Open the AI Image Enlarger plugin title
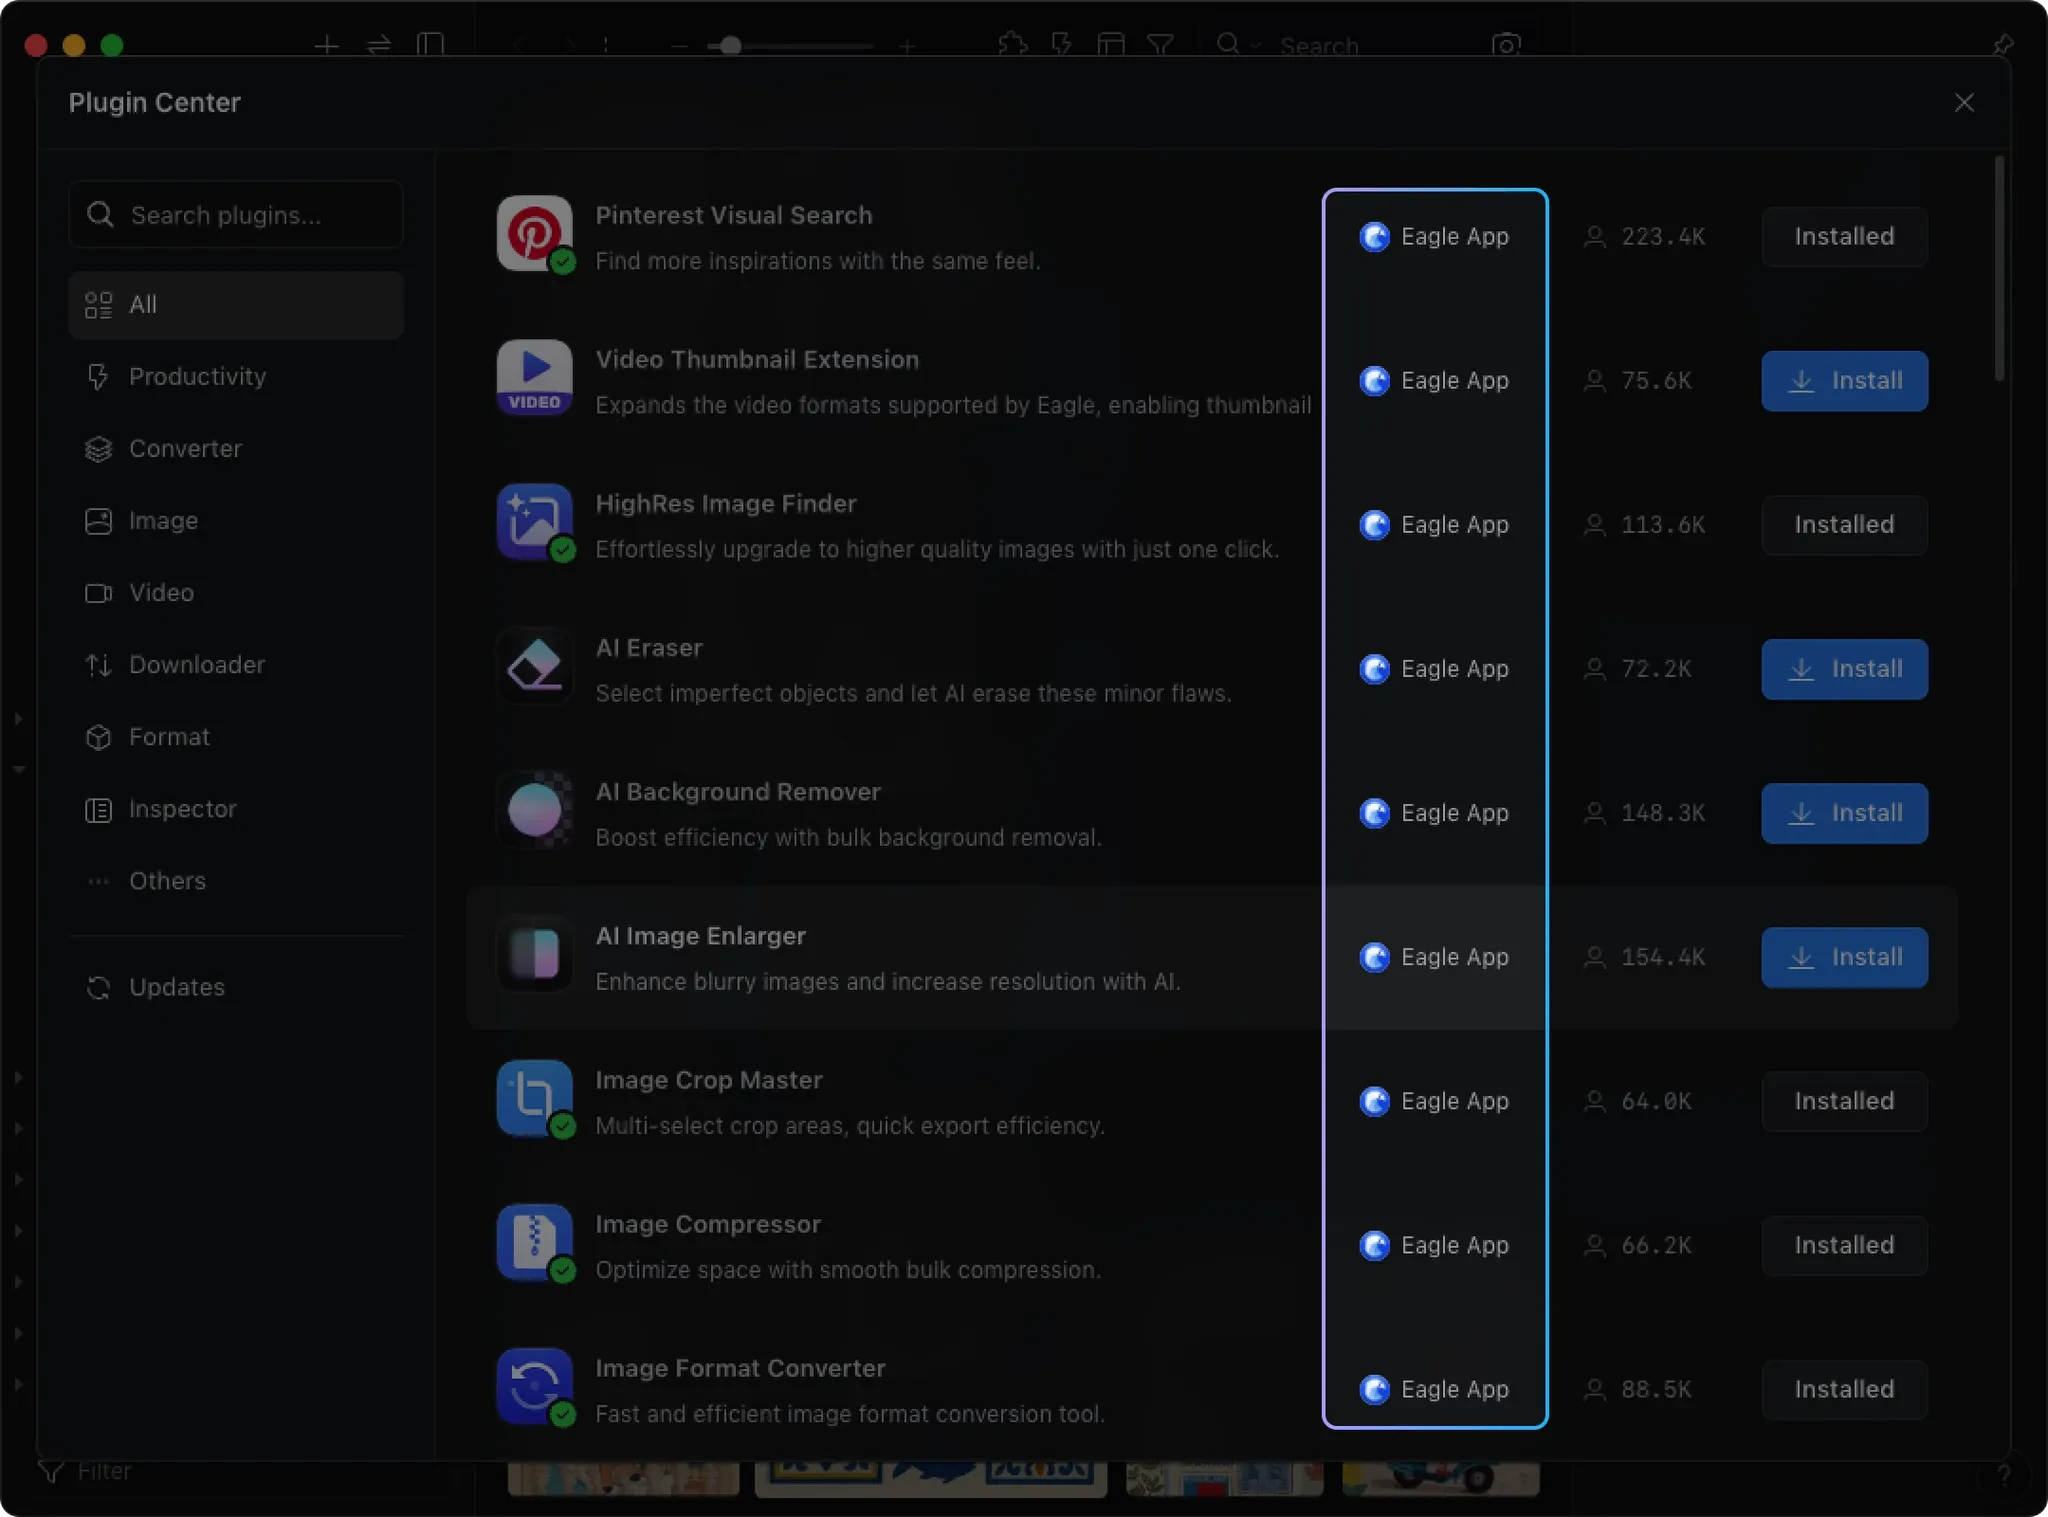This screenshot has height=1517, width=2048. [700, 936]
